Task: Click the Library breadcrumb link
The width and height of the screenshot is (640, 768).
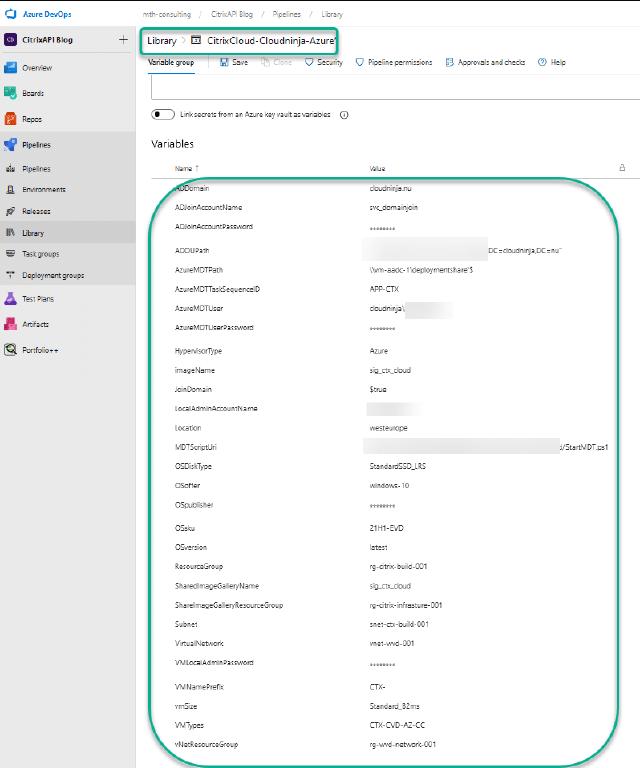Action: coord(161,41)
